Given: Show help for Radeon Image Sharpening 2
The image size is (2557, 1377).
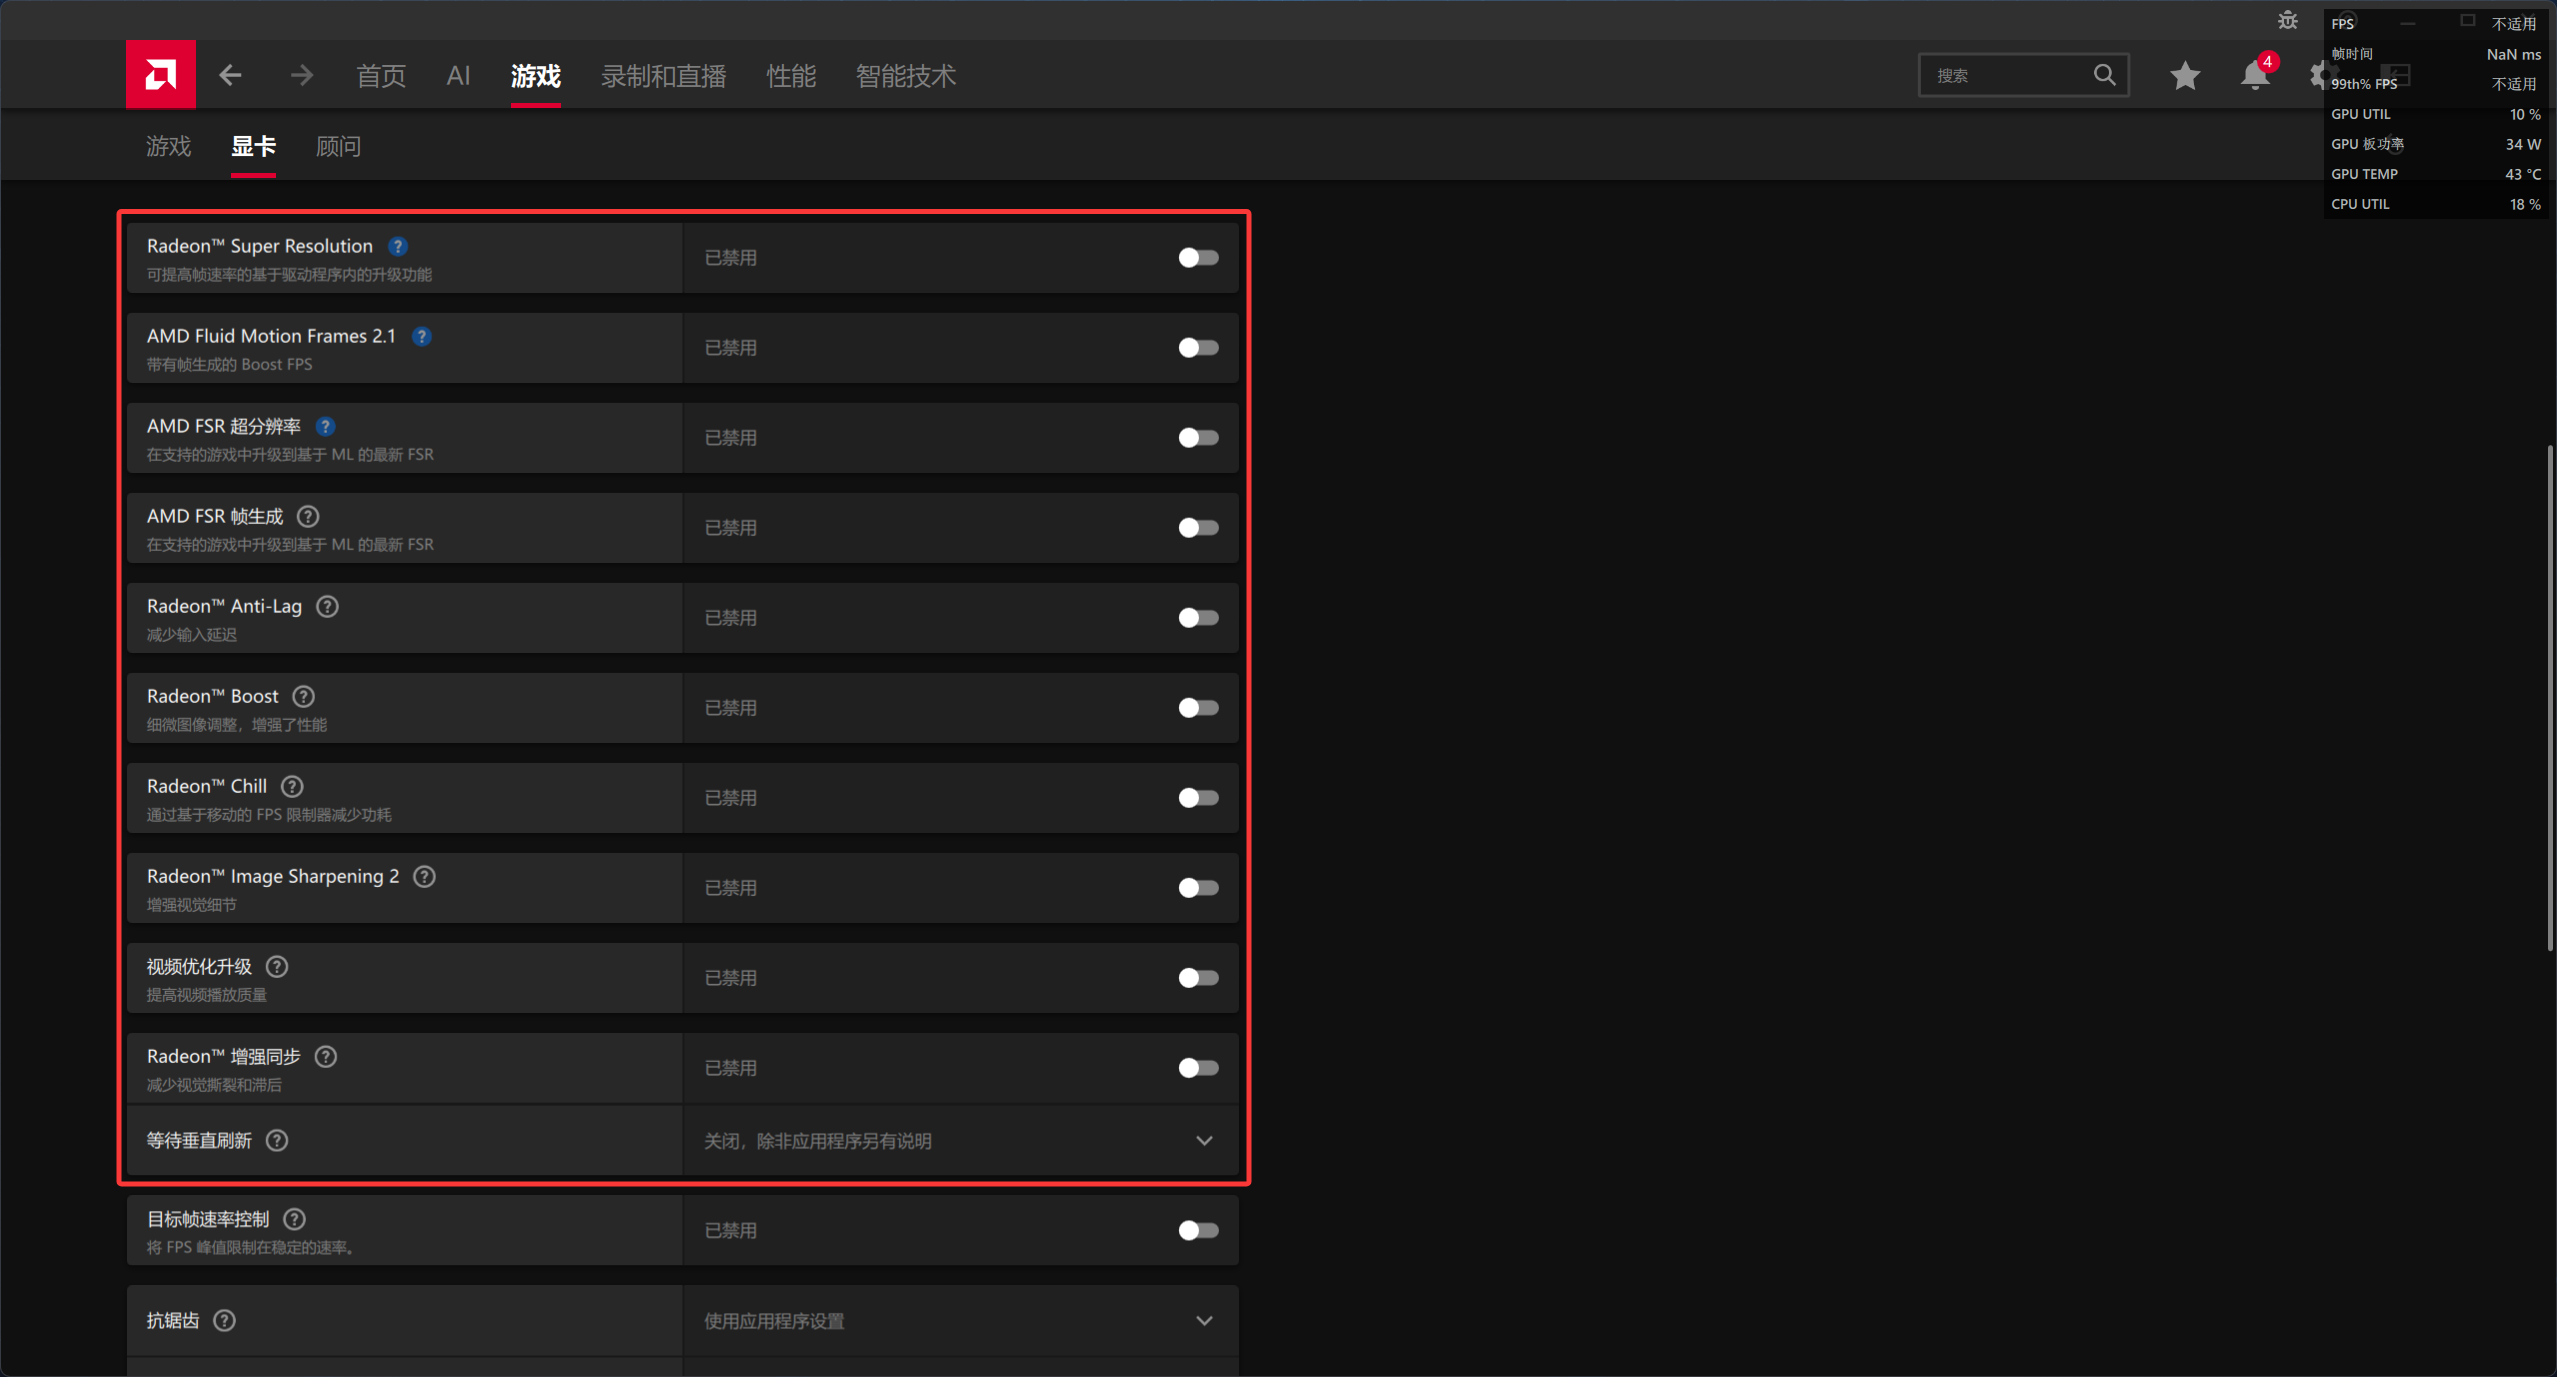Looking at the screenshot, I should [424, 876].
